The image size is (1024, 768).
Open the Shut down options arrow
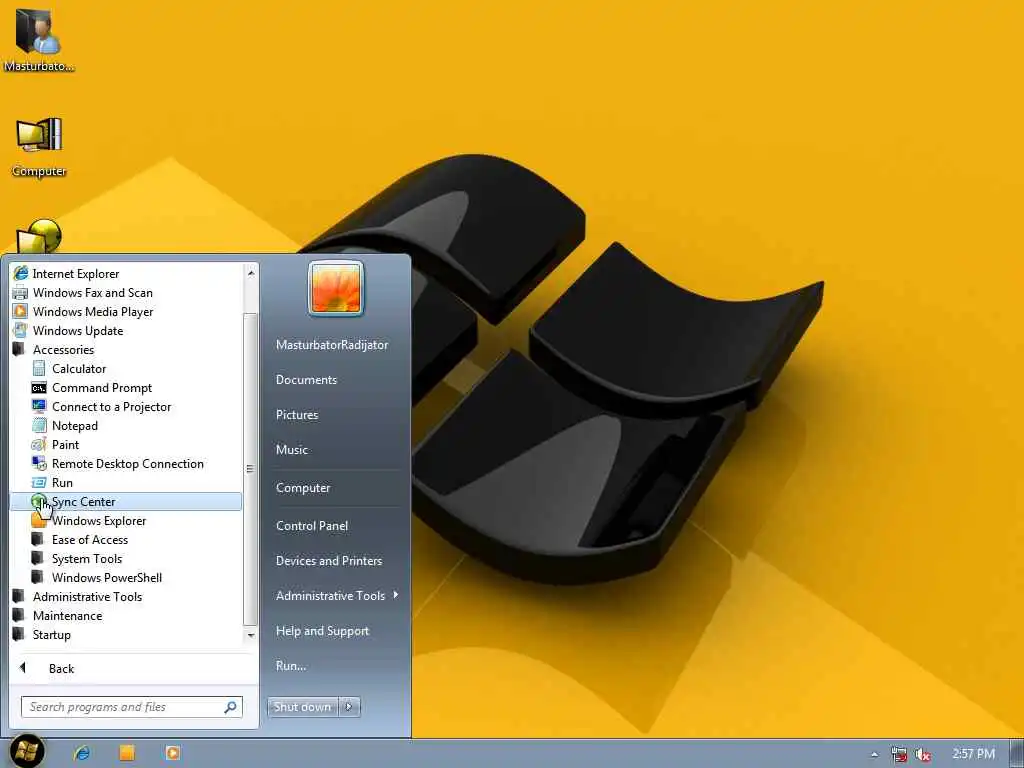coord(349,707)
